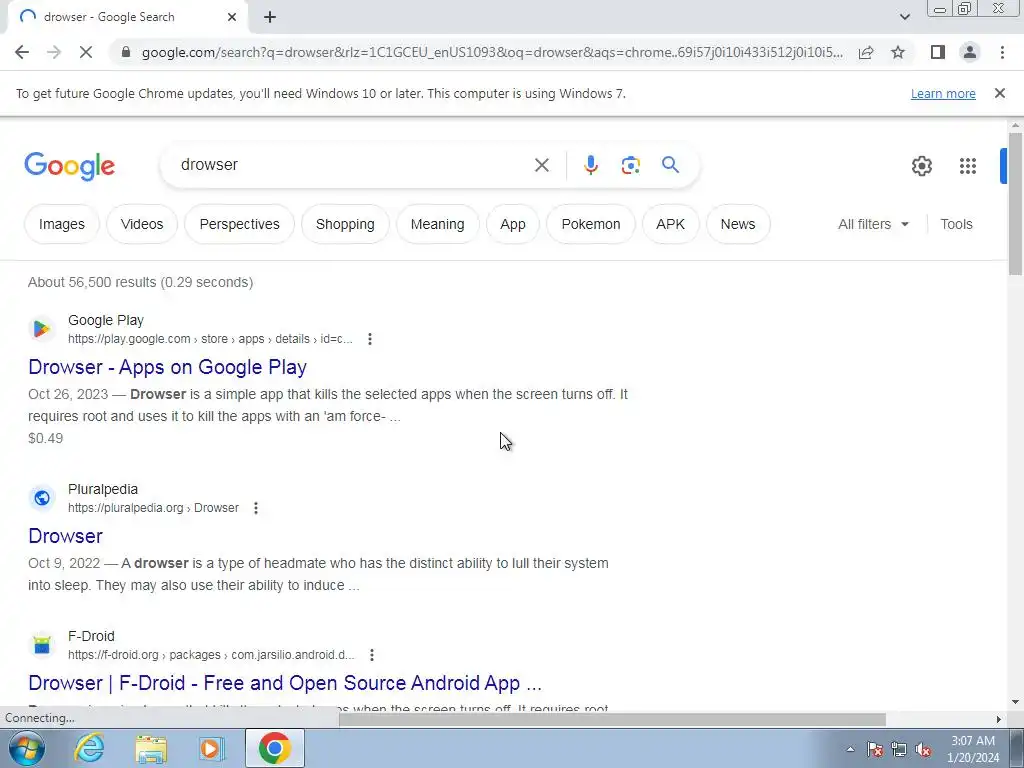Select the APK filter chip

tap(670, 224)
